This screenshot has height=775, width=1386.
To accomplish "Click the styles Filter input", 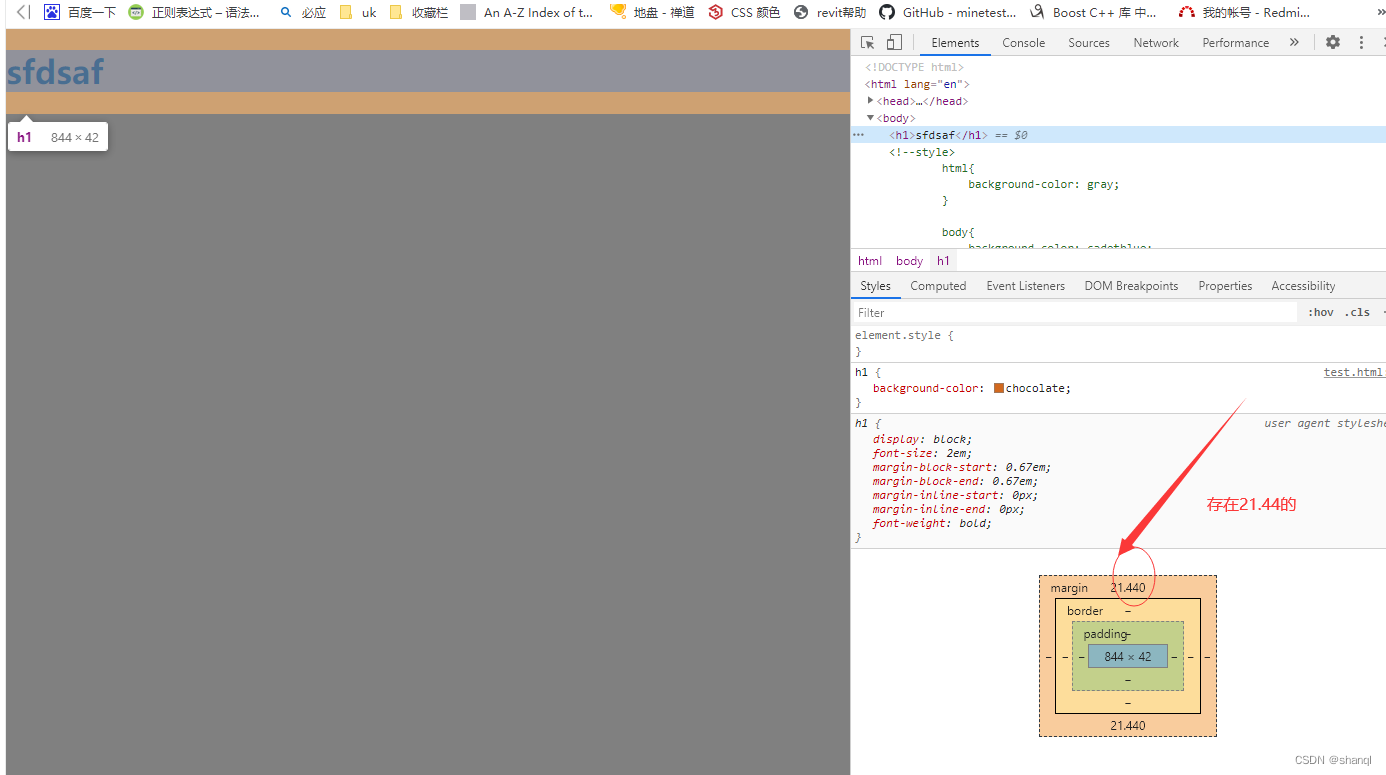I will 1075,313.
